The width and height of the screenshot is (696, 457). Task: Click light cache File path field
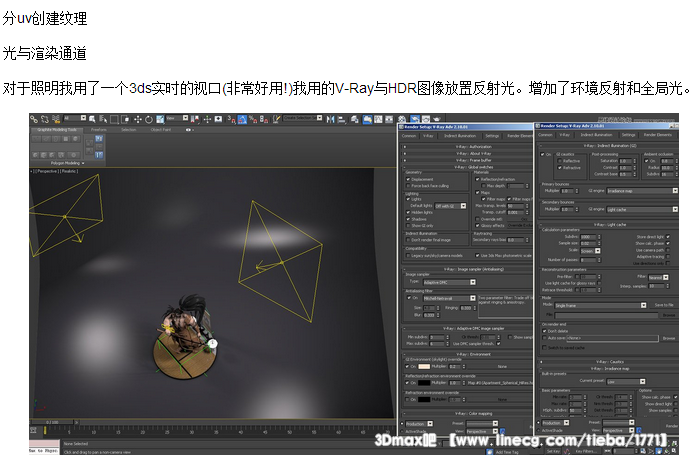pyautogui.click(x=607, y=315)
